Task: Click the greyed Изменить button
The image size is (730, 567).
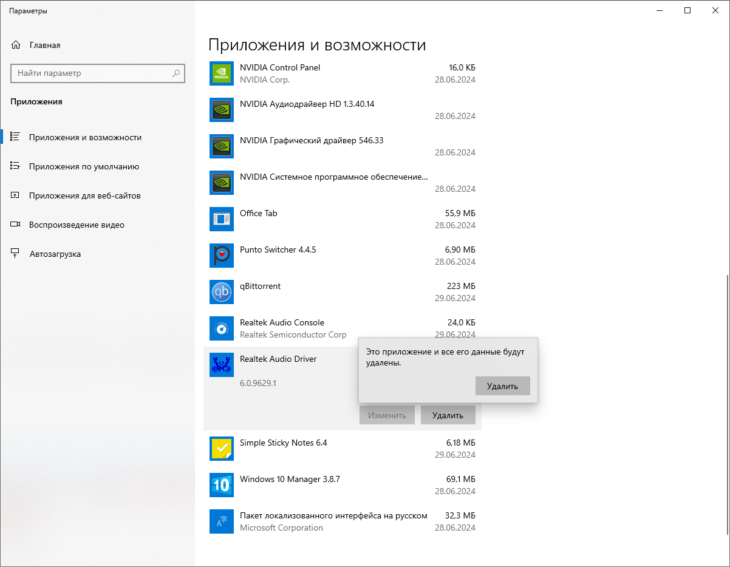Action: pyautogui.click(x=387, y=415)
